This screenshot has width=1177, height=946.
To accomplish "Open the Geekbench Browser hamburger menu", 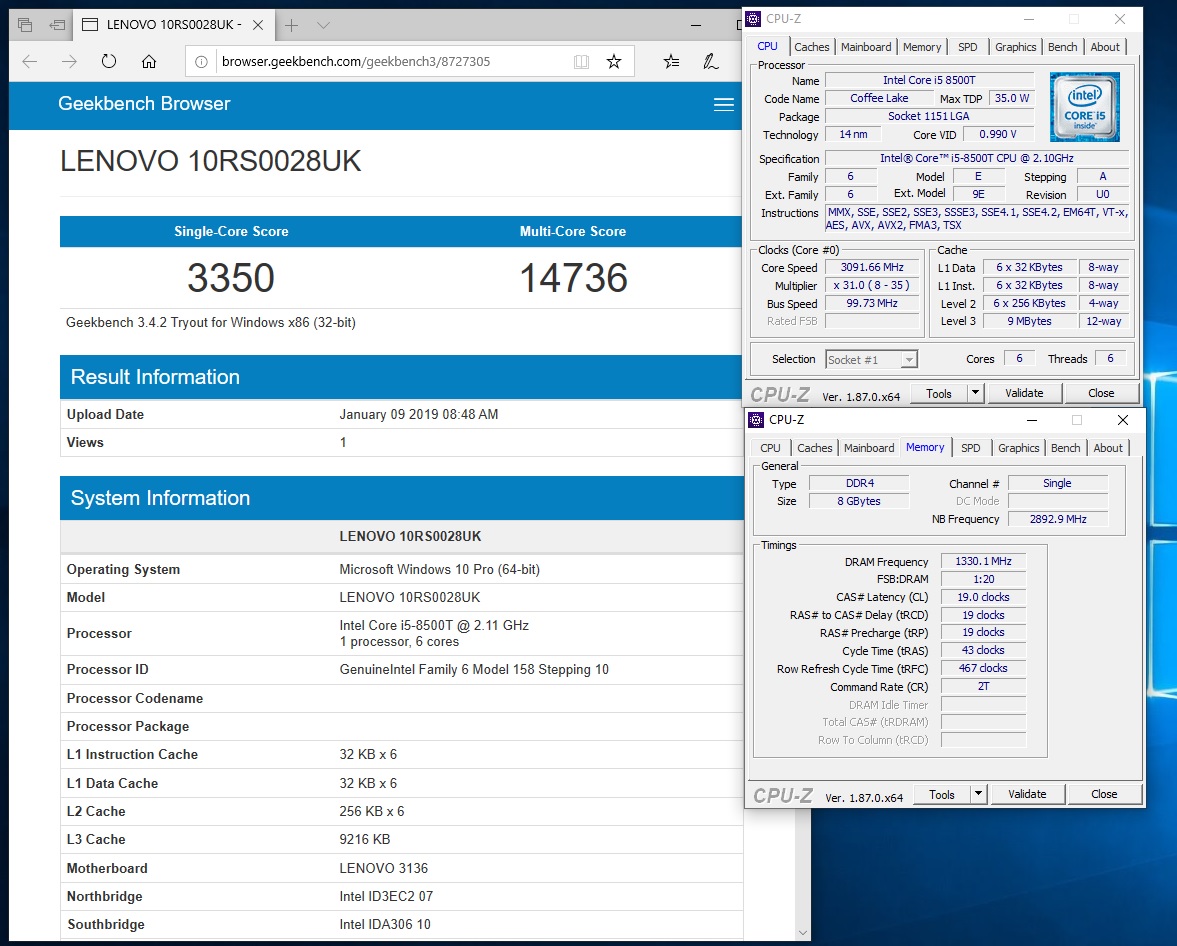I will point(724,104).
